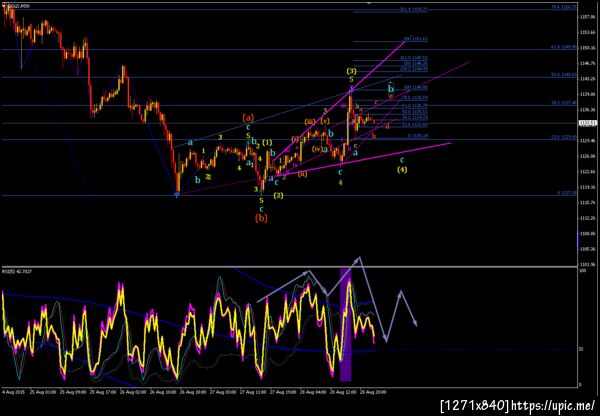Select the orange (iii) subwave label
Image resolution: width=600 pixels, height=416 pixels.
click(310, 122)
